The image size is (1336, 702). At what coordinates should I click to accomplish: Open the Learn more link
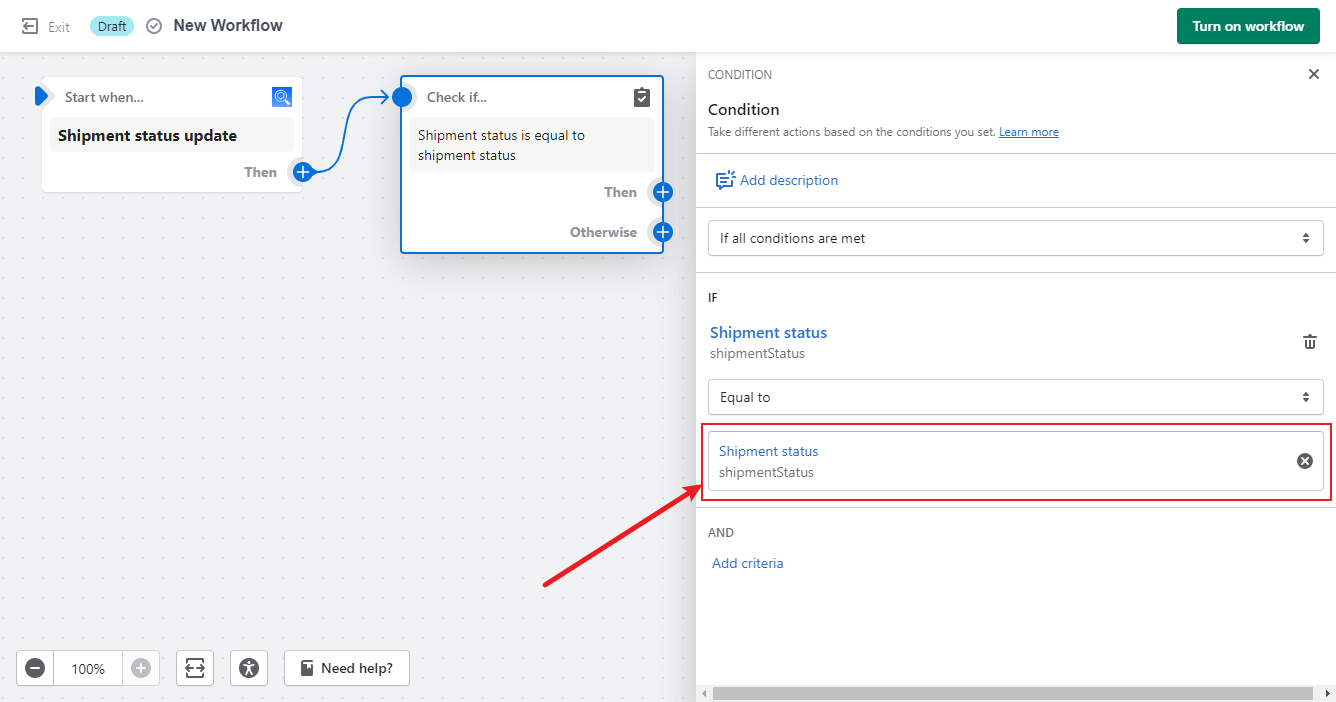[x=1029, y=132]
